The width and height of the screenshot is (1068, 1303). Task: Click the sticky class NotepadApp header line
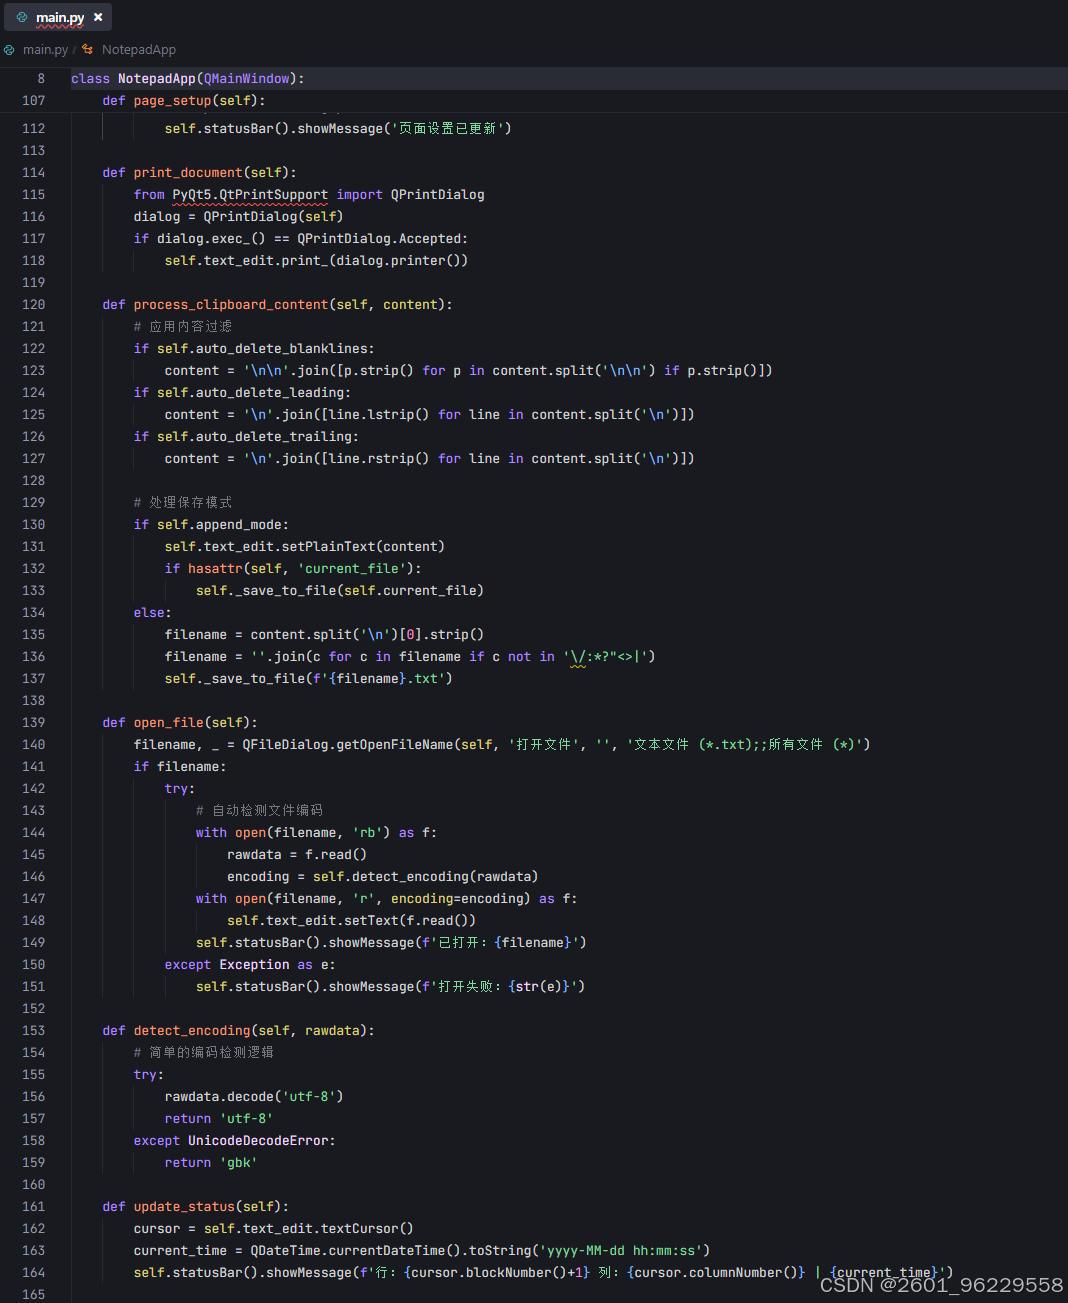(534, 78)
